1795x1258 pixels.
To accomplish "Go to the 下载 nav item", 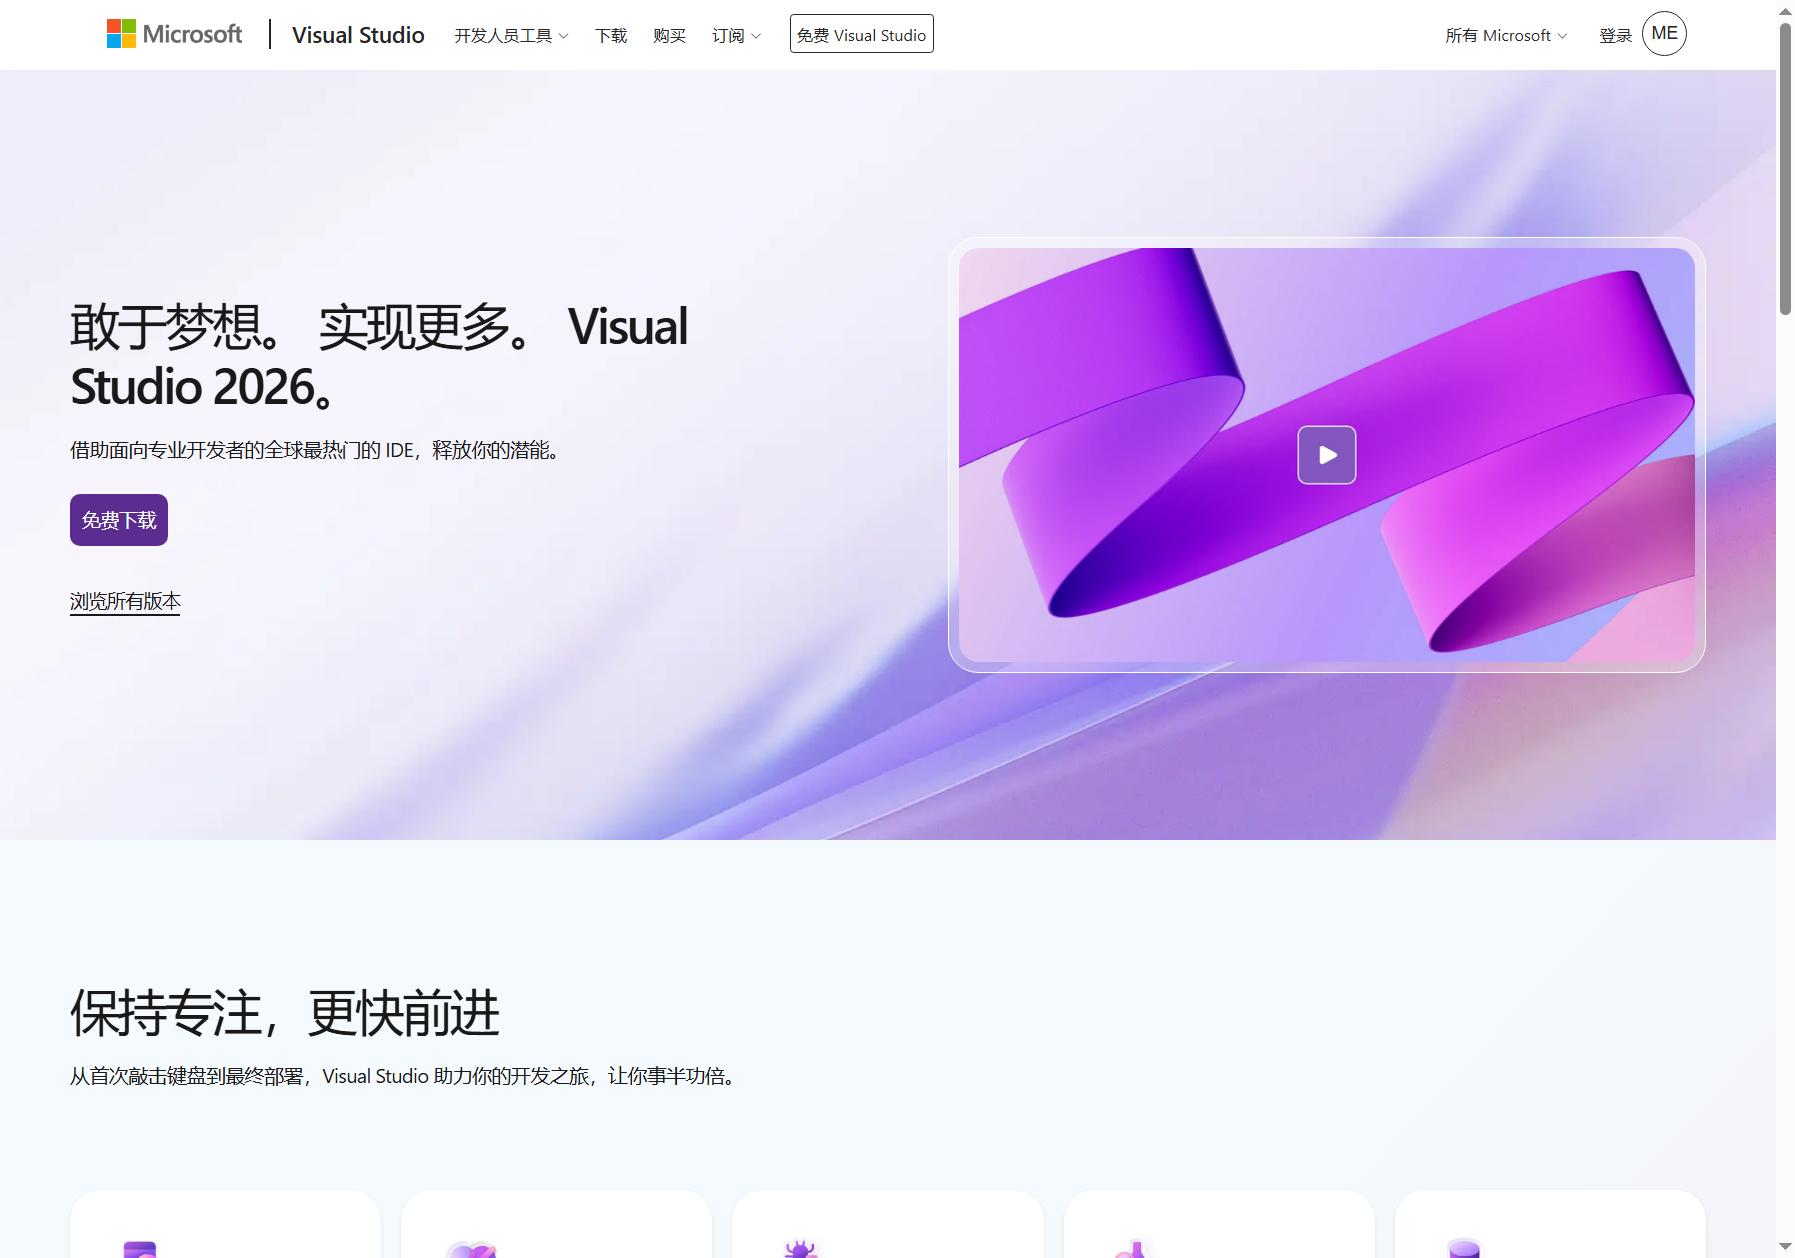I will pos(611,36).
